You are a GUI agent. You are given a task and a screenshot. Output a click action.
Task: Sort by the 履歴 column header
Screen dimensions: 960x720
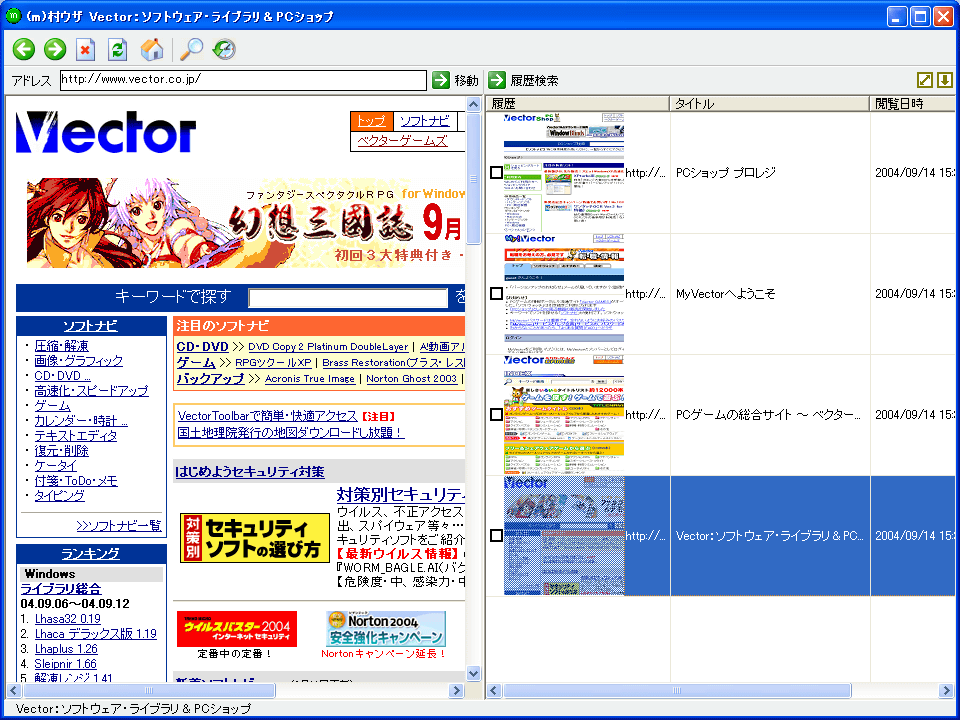[577, 103]
